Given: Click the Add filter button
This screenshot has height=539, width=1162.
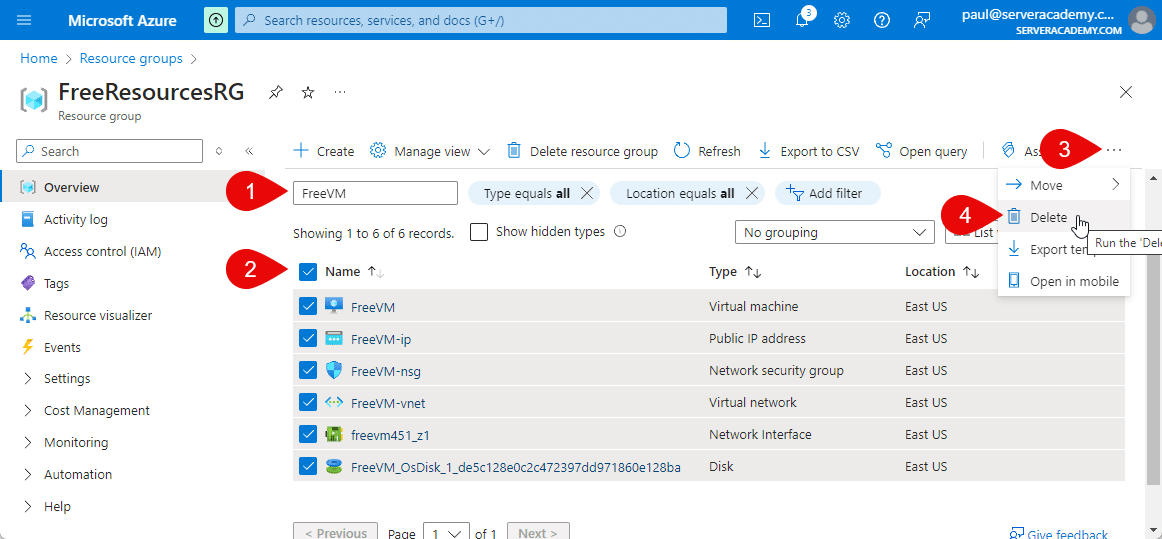Looking at the screenshot, I should pyautogui.click(x=825, y=193).
